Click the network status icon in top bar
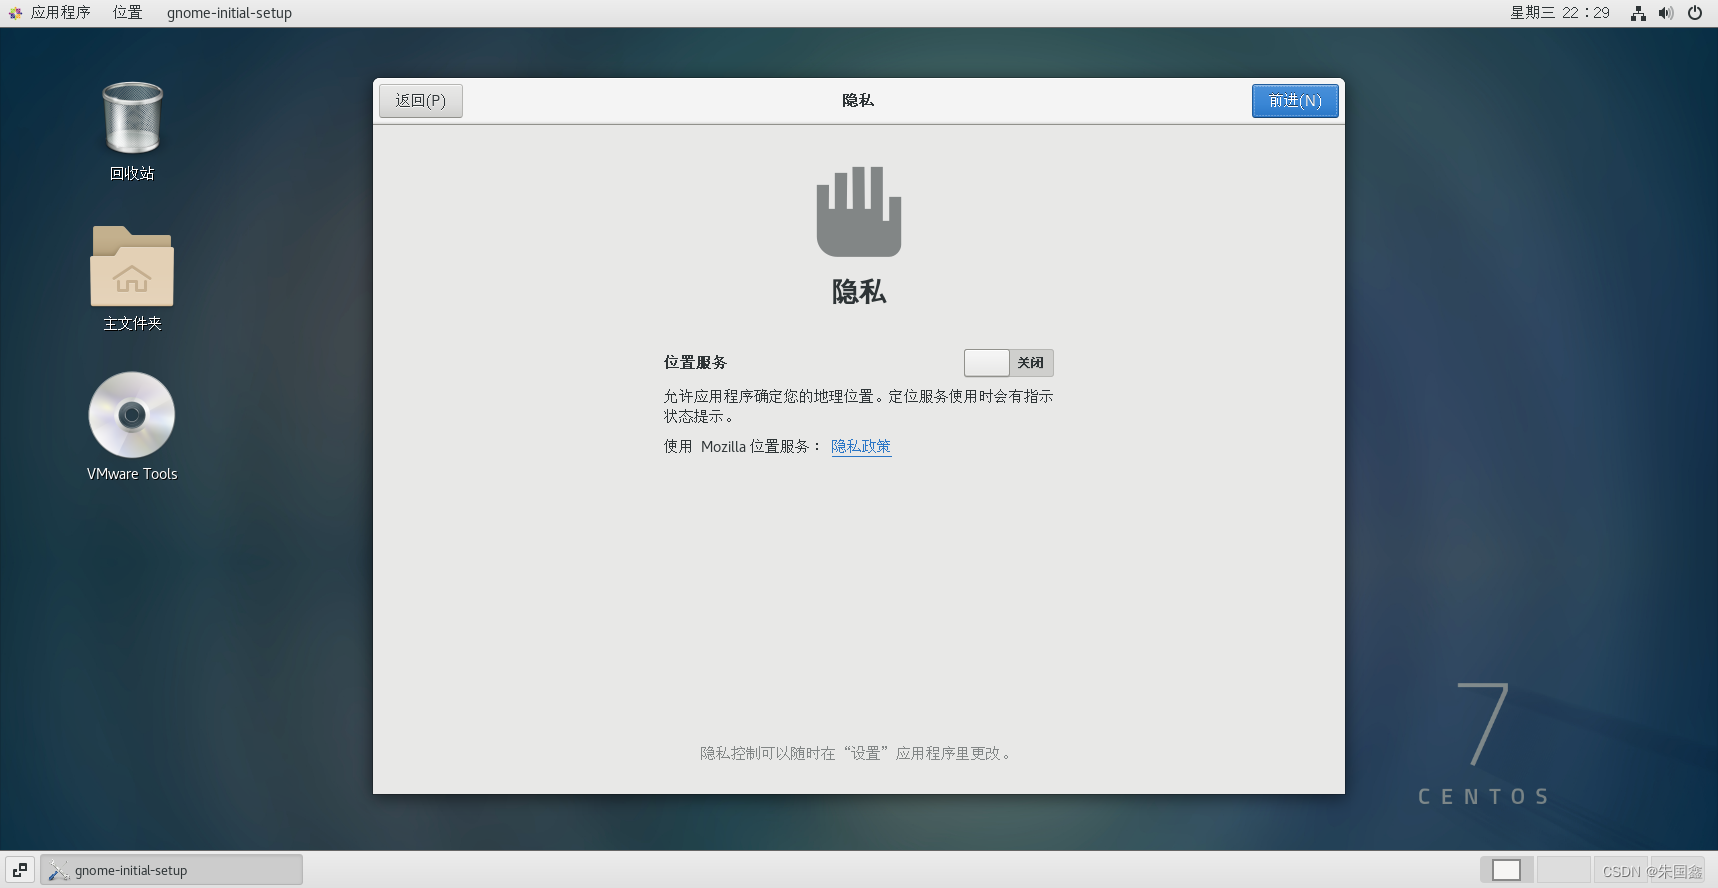 click(1638, 13)
